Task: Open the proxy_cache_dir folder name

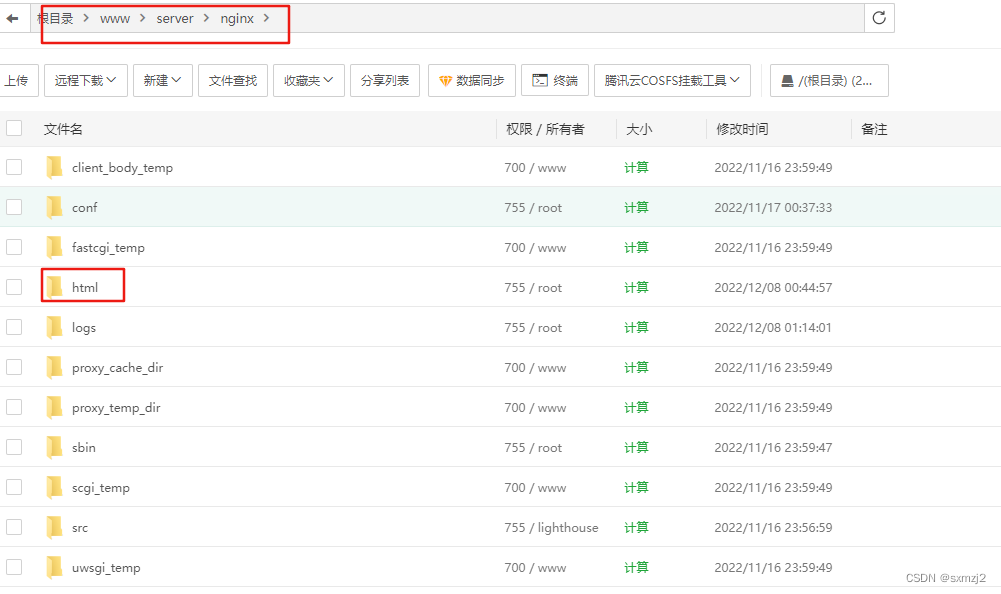Action: 117,368
